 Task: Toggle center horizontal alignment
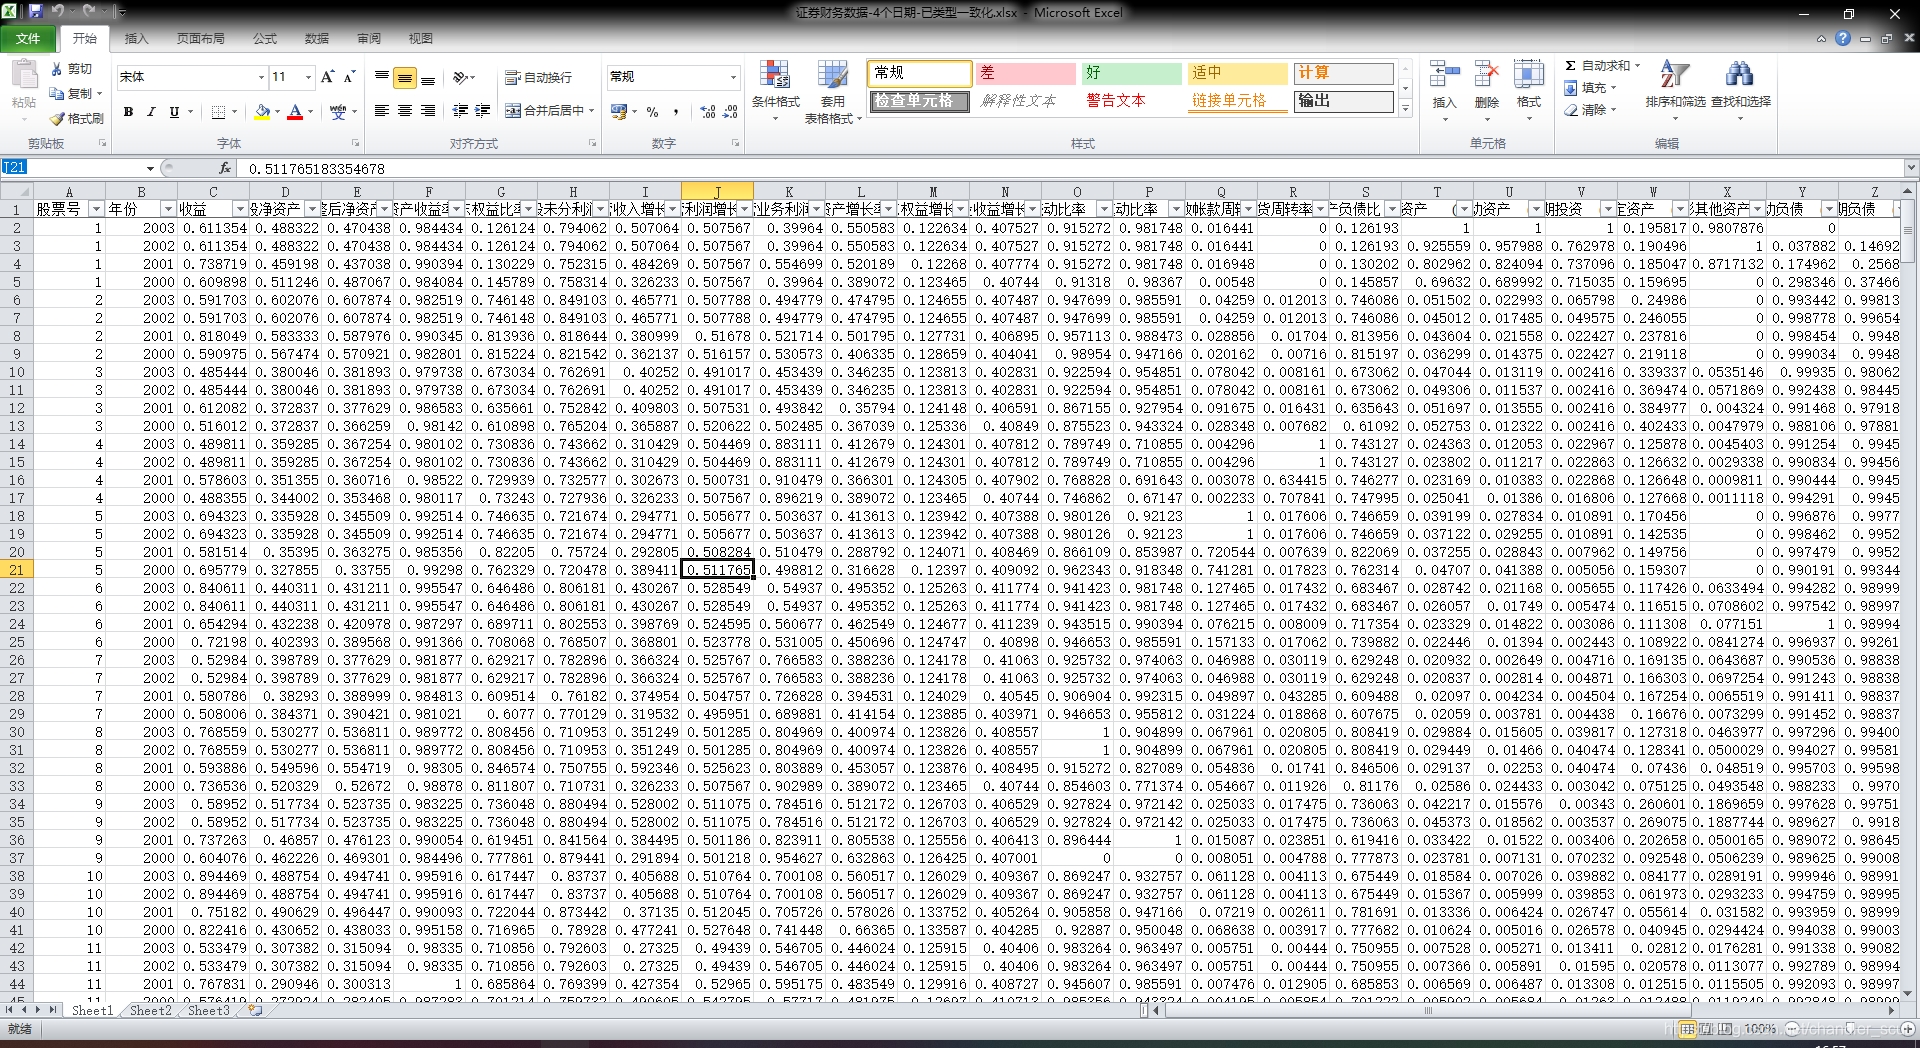pos(405,111)
